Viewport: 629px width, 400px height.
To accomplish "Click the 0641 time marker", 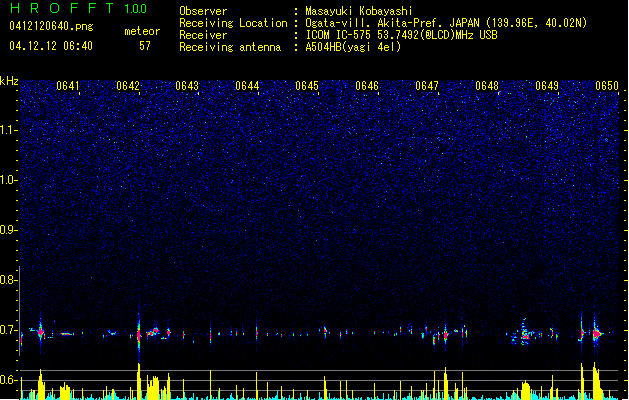I will (68, 86).
